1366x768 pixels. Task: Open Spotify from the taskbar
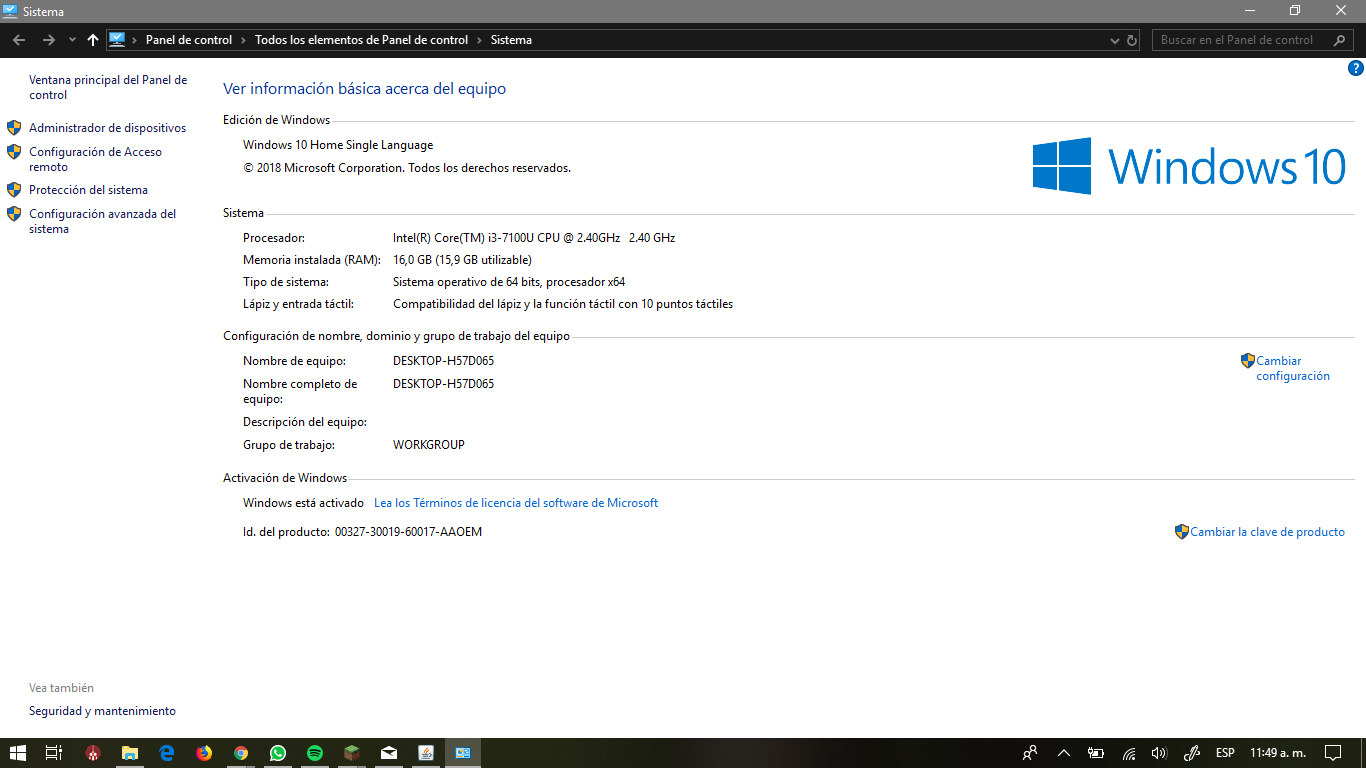tap(315, 753)
